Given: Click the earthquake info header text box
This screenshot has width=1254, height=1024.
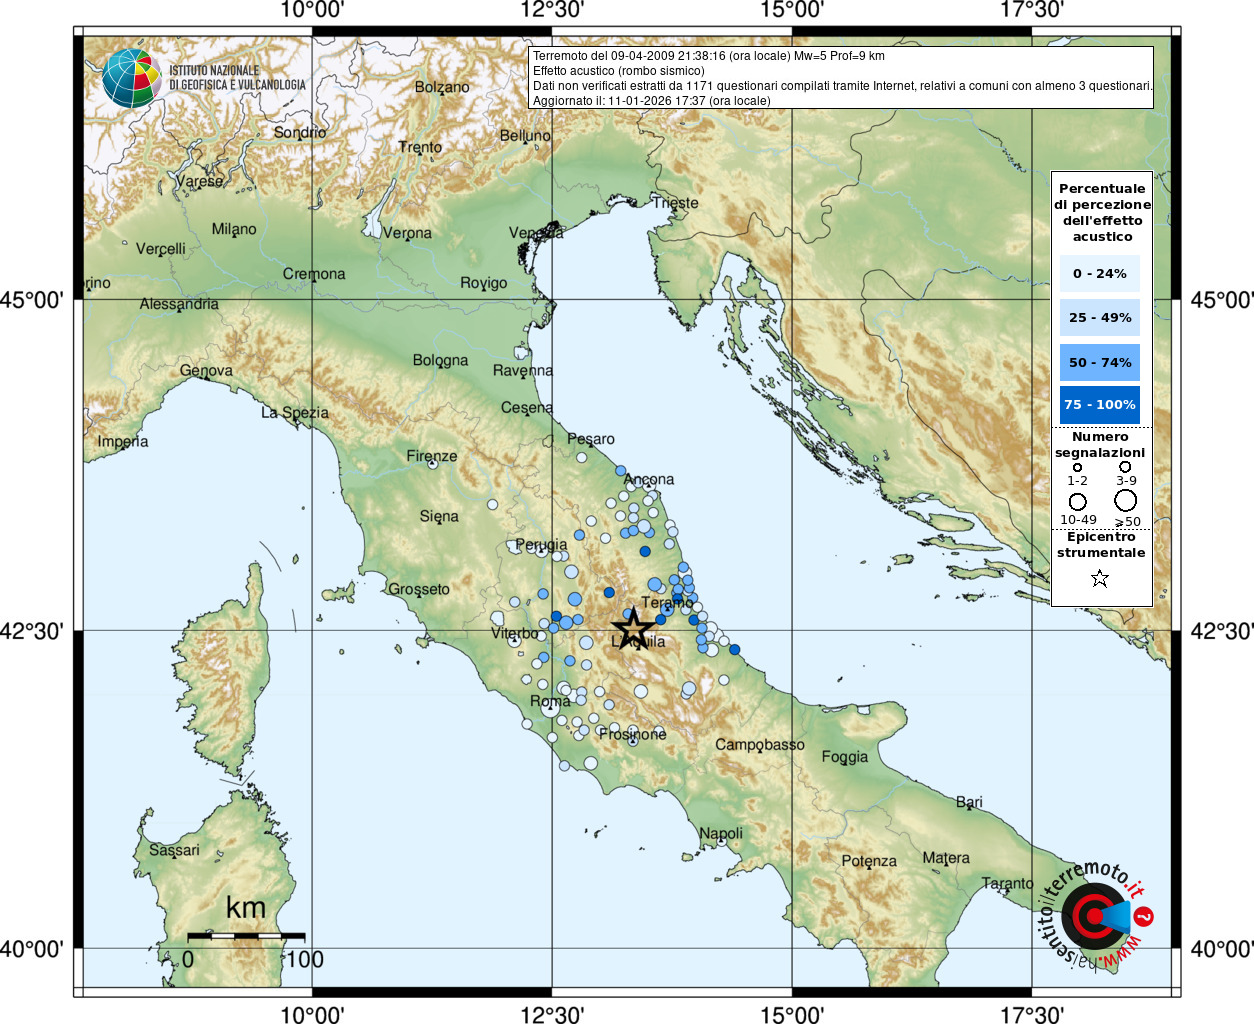Looking at the screenshot, I should 841,78.
